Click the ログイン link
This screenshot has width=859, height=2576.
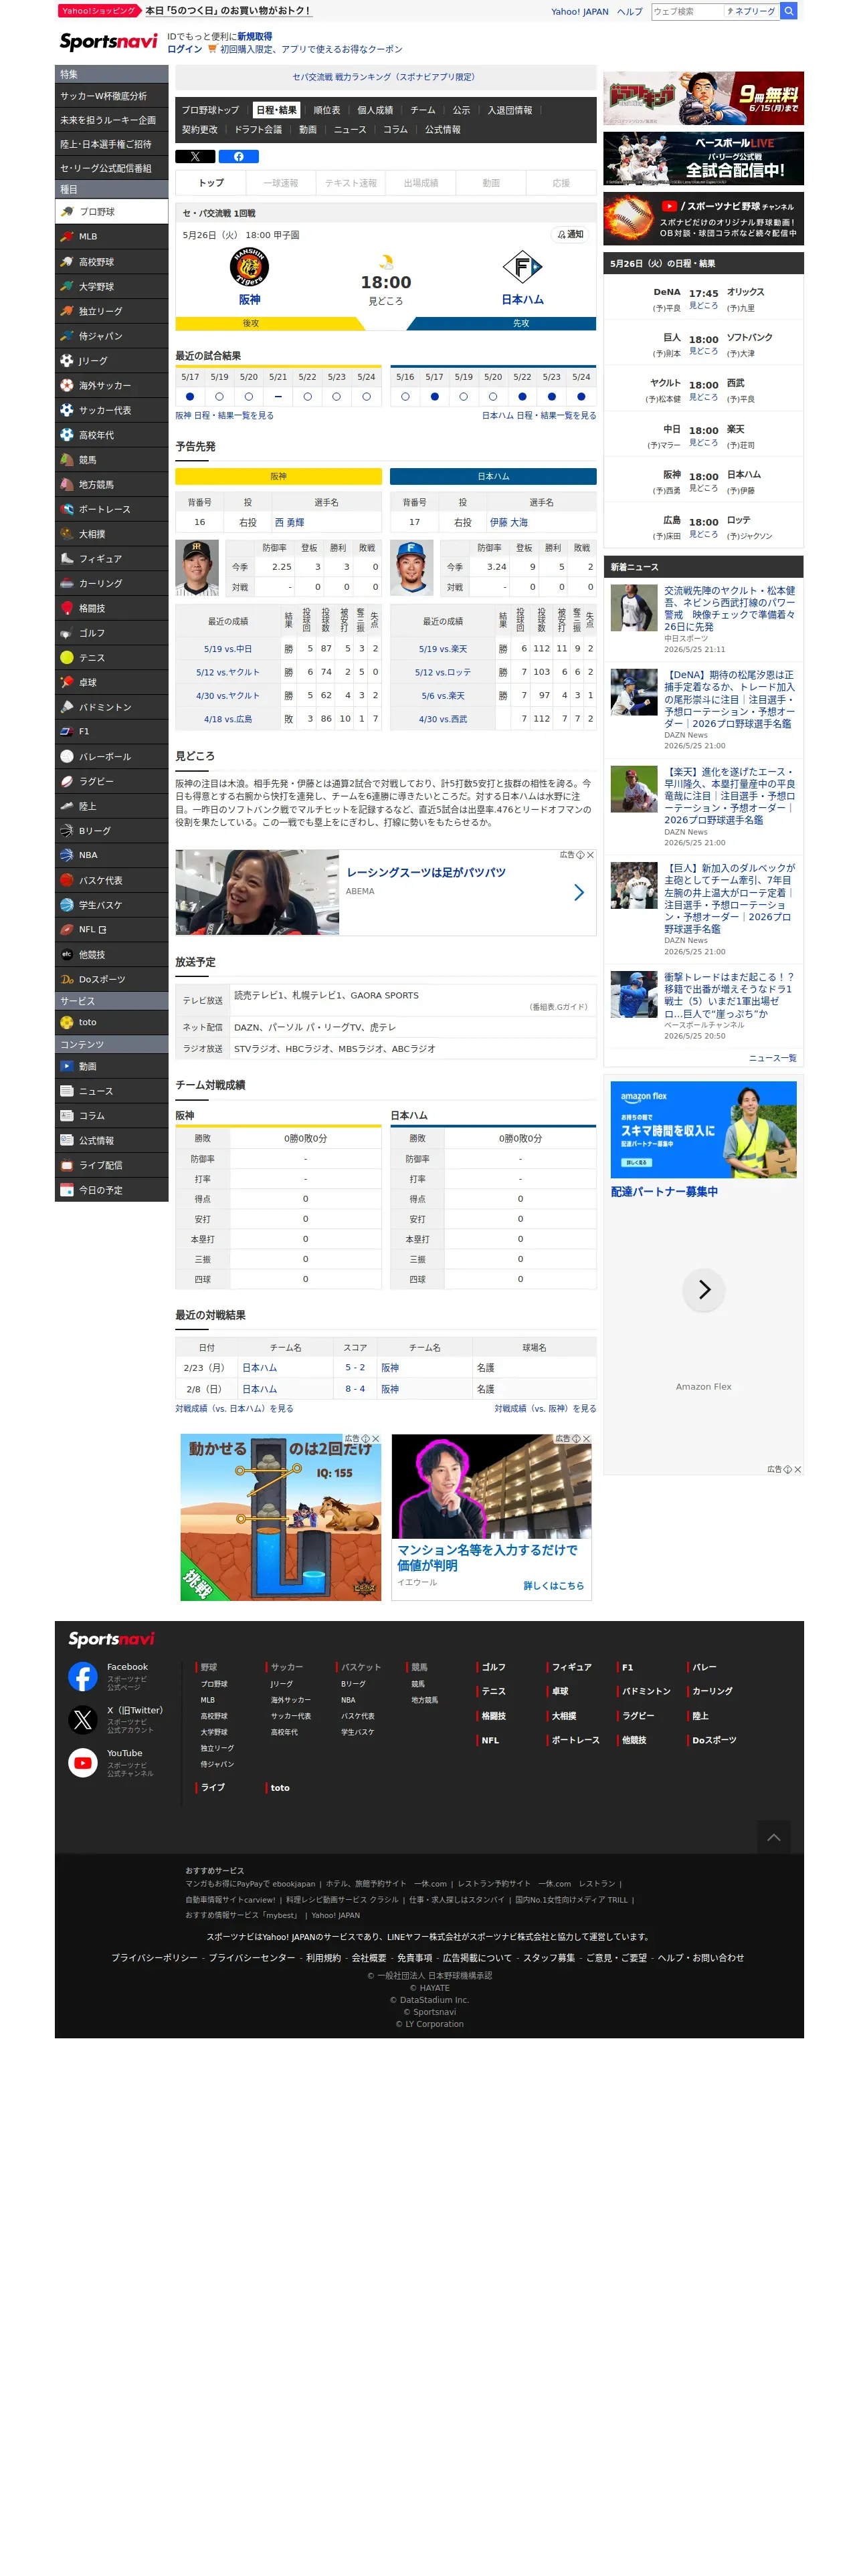[184, 49]
